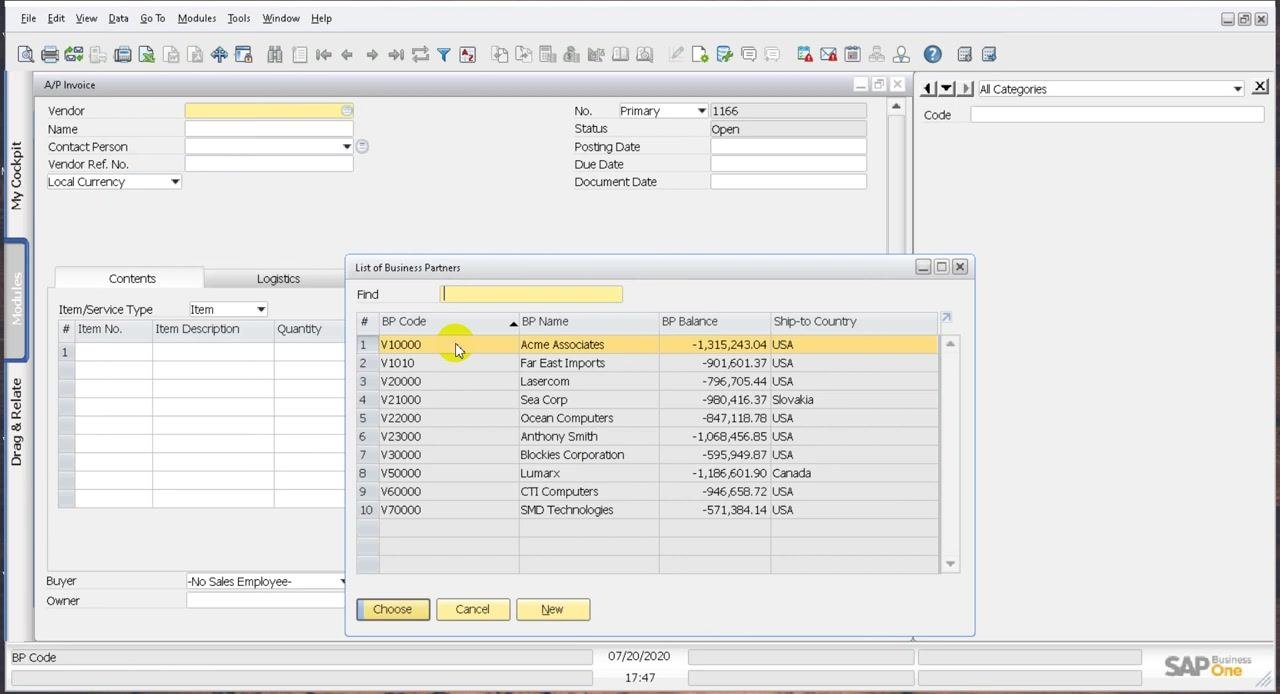Screen dimensions: 1280x694
Task: Click the Sort A-Z icon
Action: click(468, 55)
